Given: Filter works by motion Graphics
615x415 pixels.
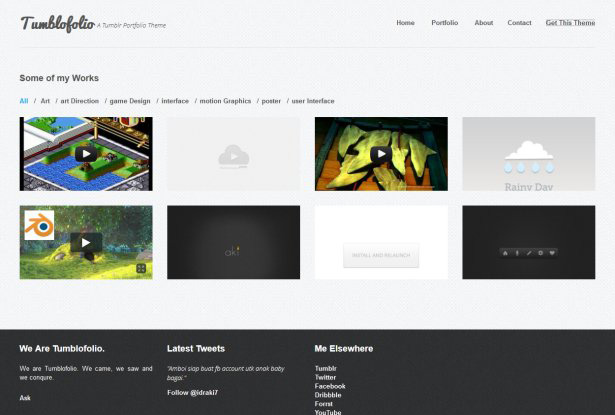Looking at the screenshot, I should (x=225, y=101).
